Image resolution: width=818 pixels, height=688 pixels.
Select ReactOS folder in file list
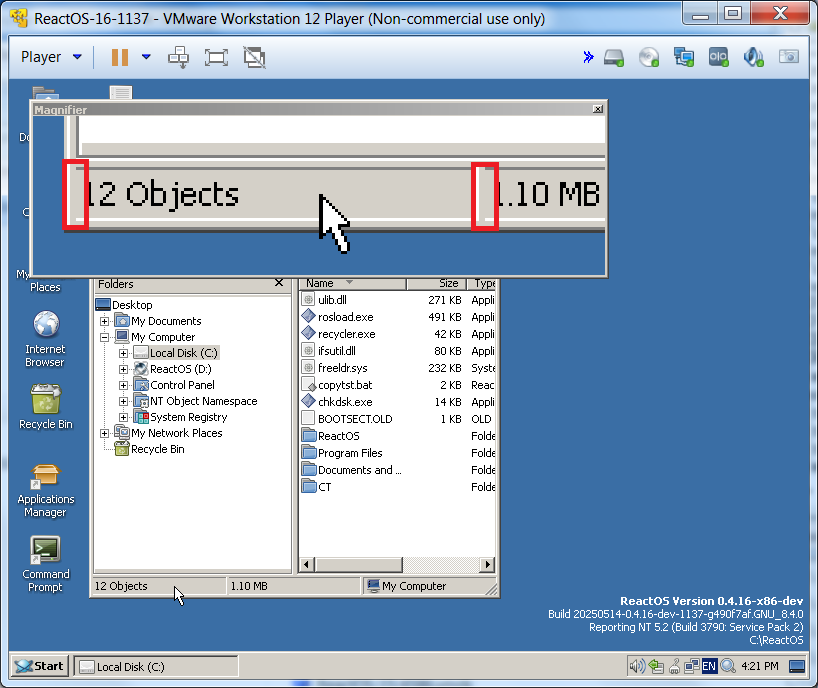coord(339,436)
